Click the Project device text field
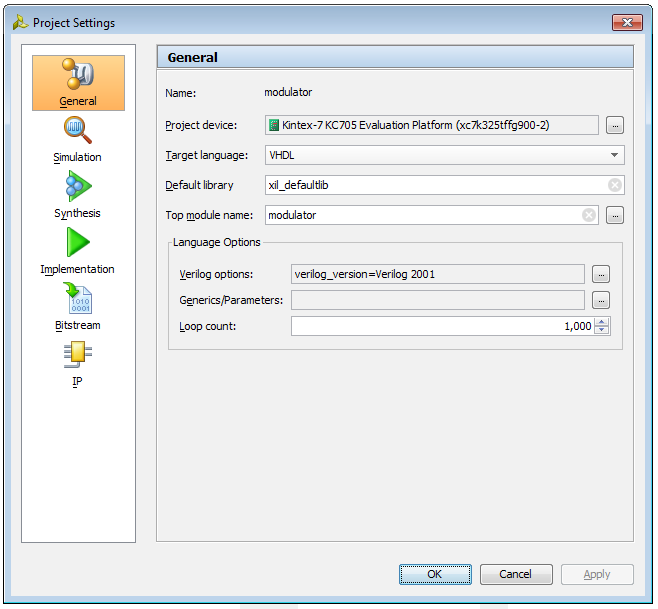 coord(431,125)
